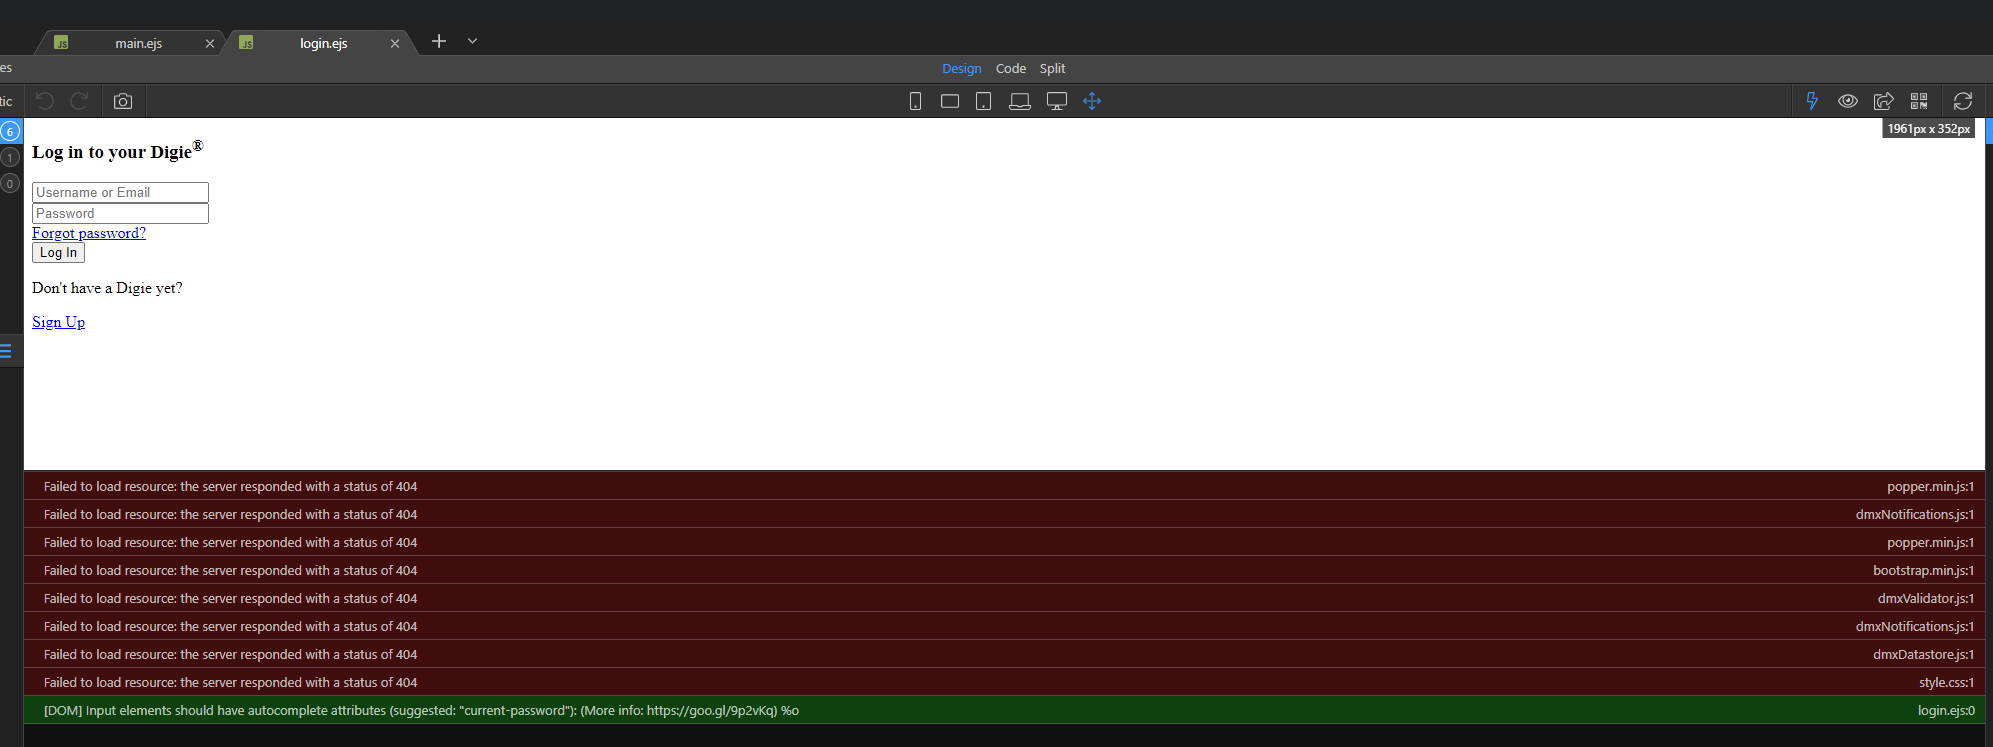Open a new tab with plus button
This screenshot has width=1993, height=747.
coord(439,41)
